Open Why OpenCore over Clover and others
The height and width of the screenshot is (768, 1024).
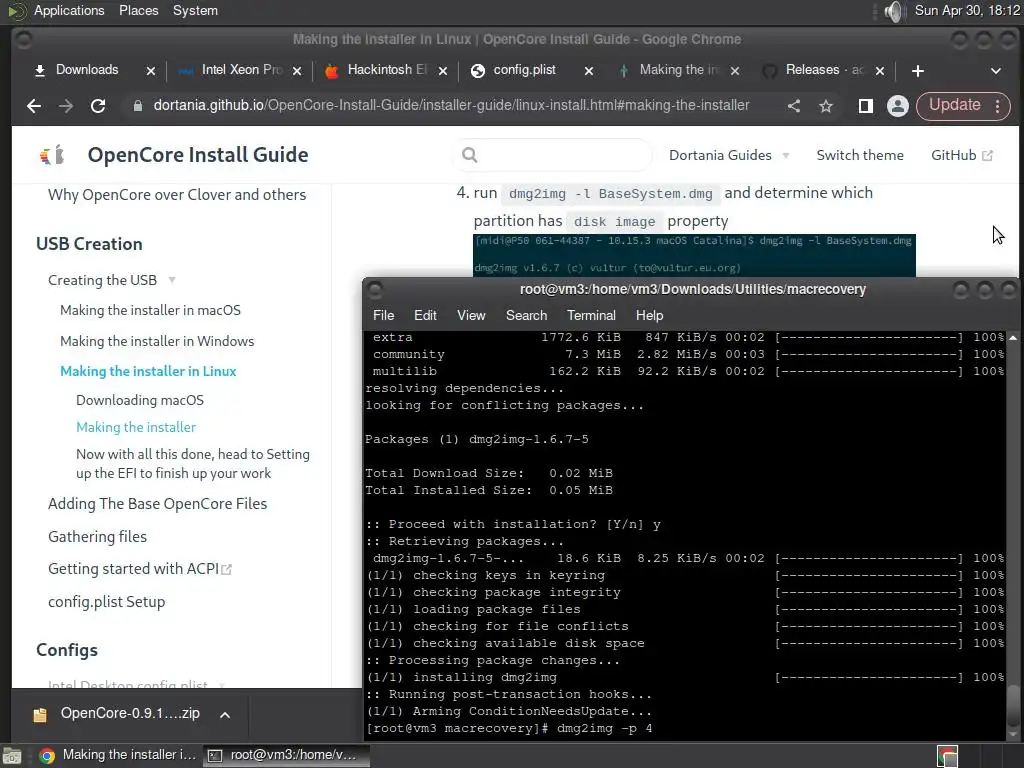click(x=177, y=195)
